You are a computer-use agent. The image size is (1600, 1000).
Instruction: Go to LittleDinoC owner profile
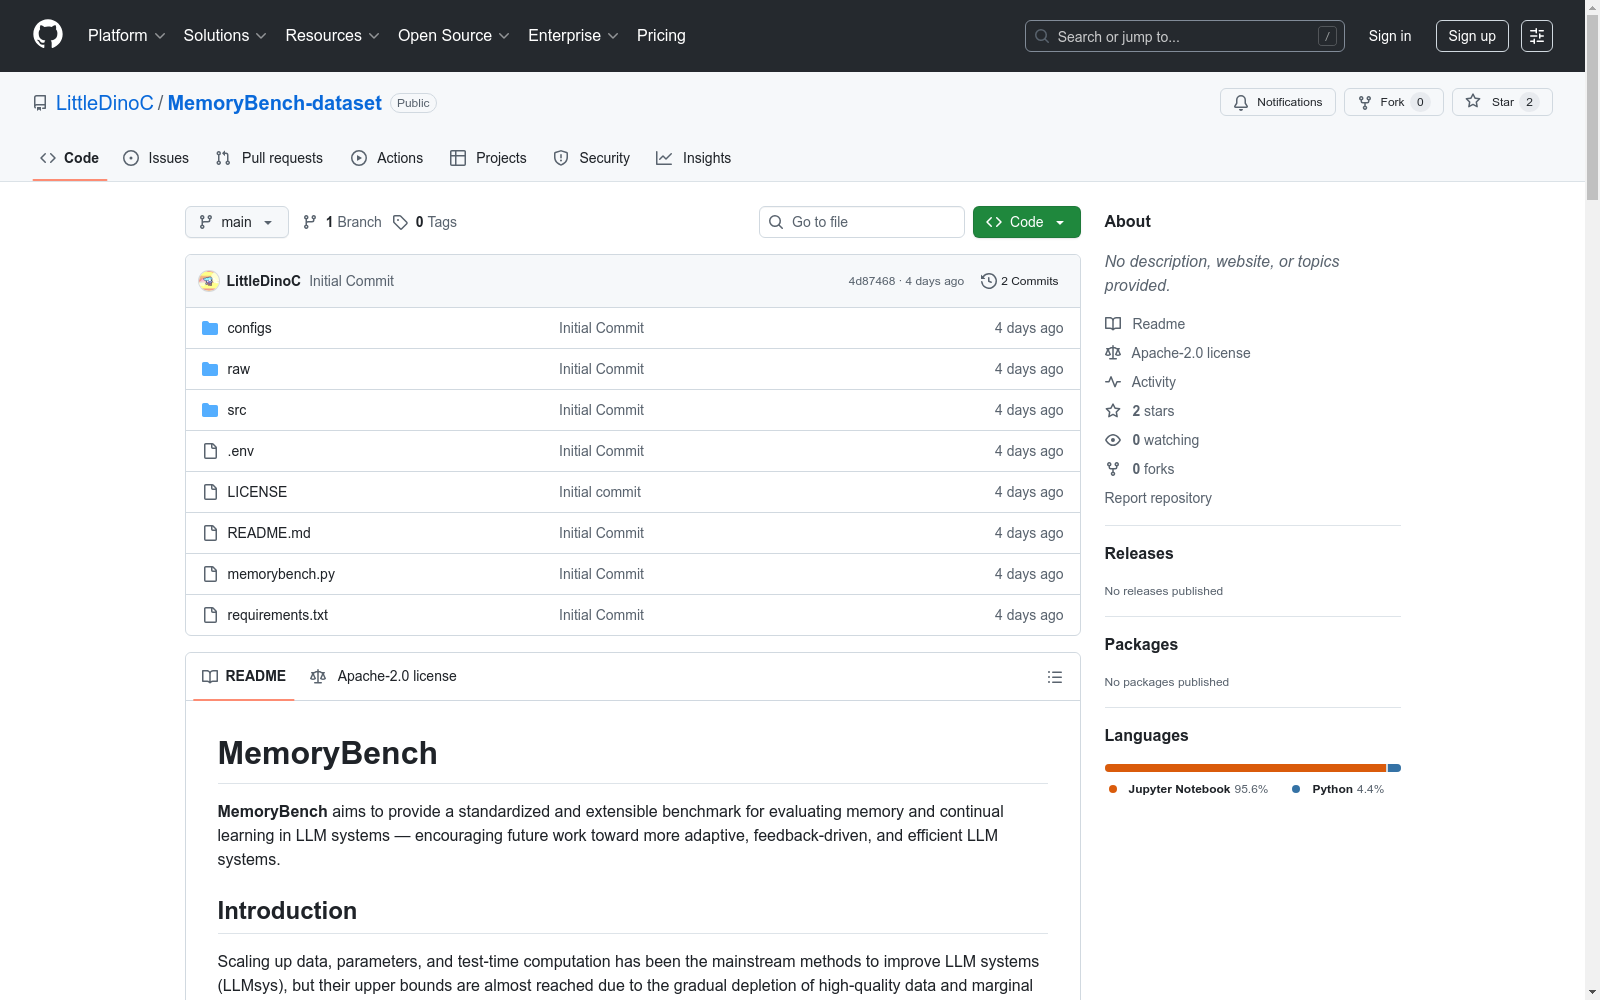coord(105,103)
